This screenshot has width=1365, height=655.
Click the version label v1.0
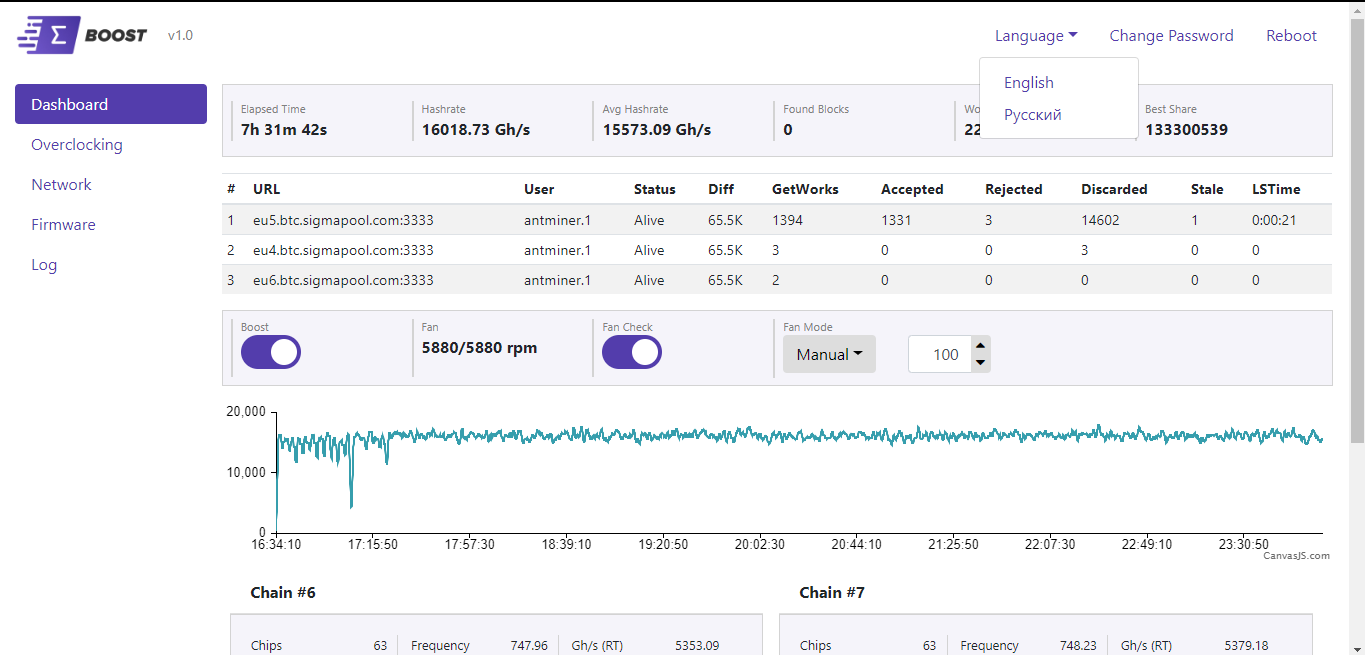pyautogui.click(x=180, y=35)
